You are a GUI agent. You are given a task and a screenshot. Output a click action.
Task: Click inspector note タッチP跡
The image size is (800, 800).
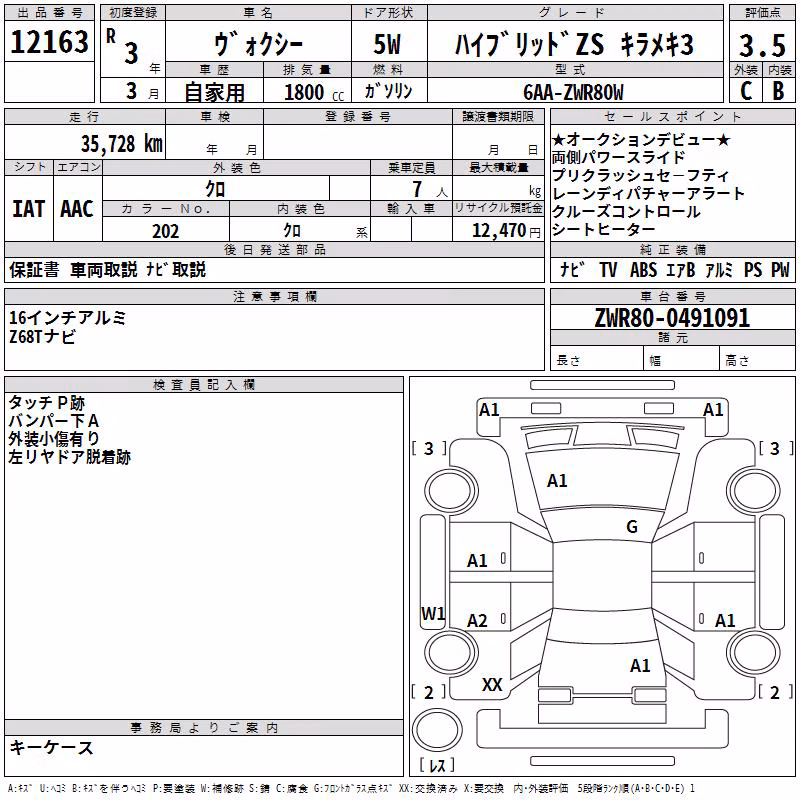tap(46, 403)
